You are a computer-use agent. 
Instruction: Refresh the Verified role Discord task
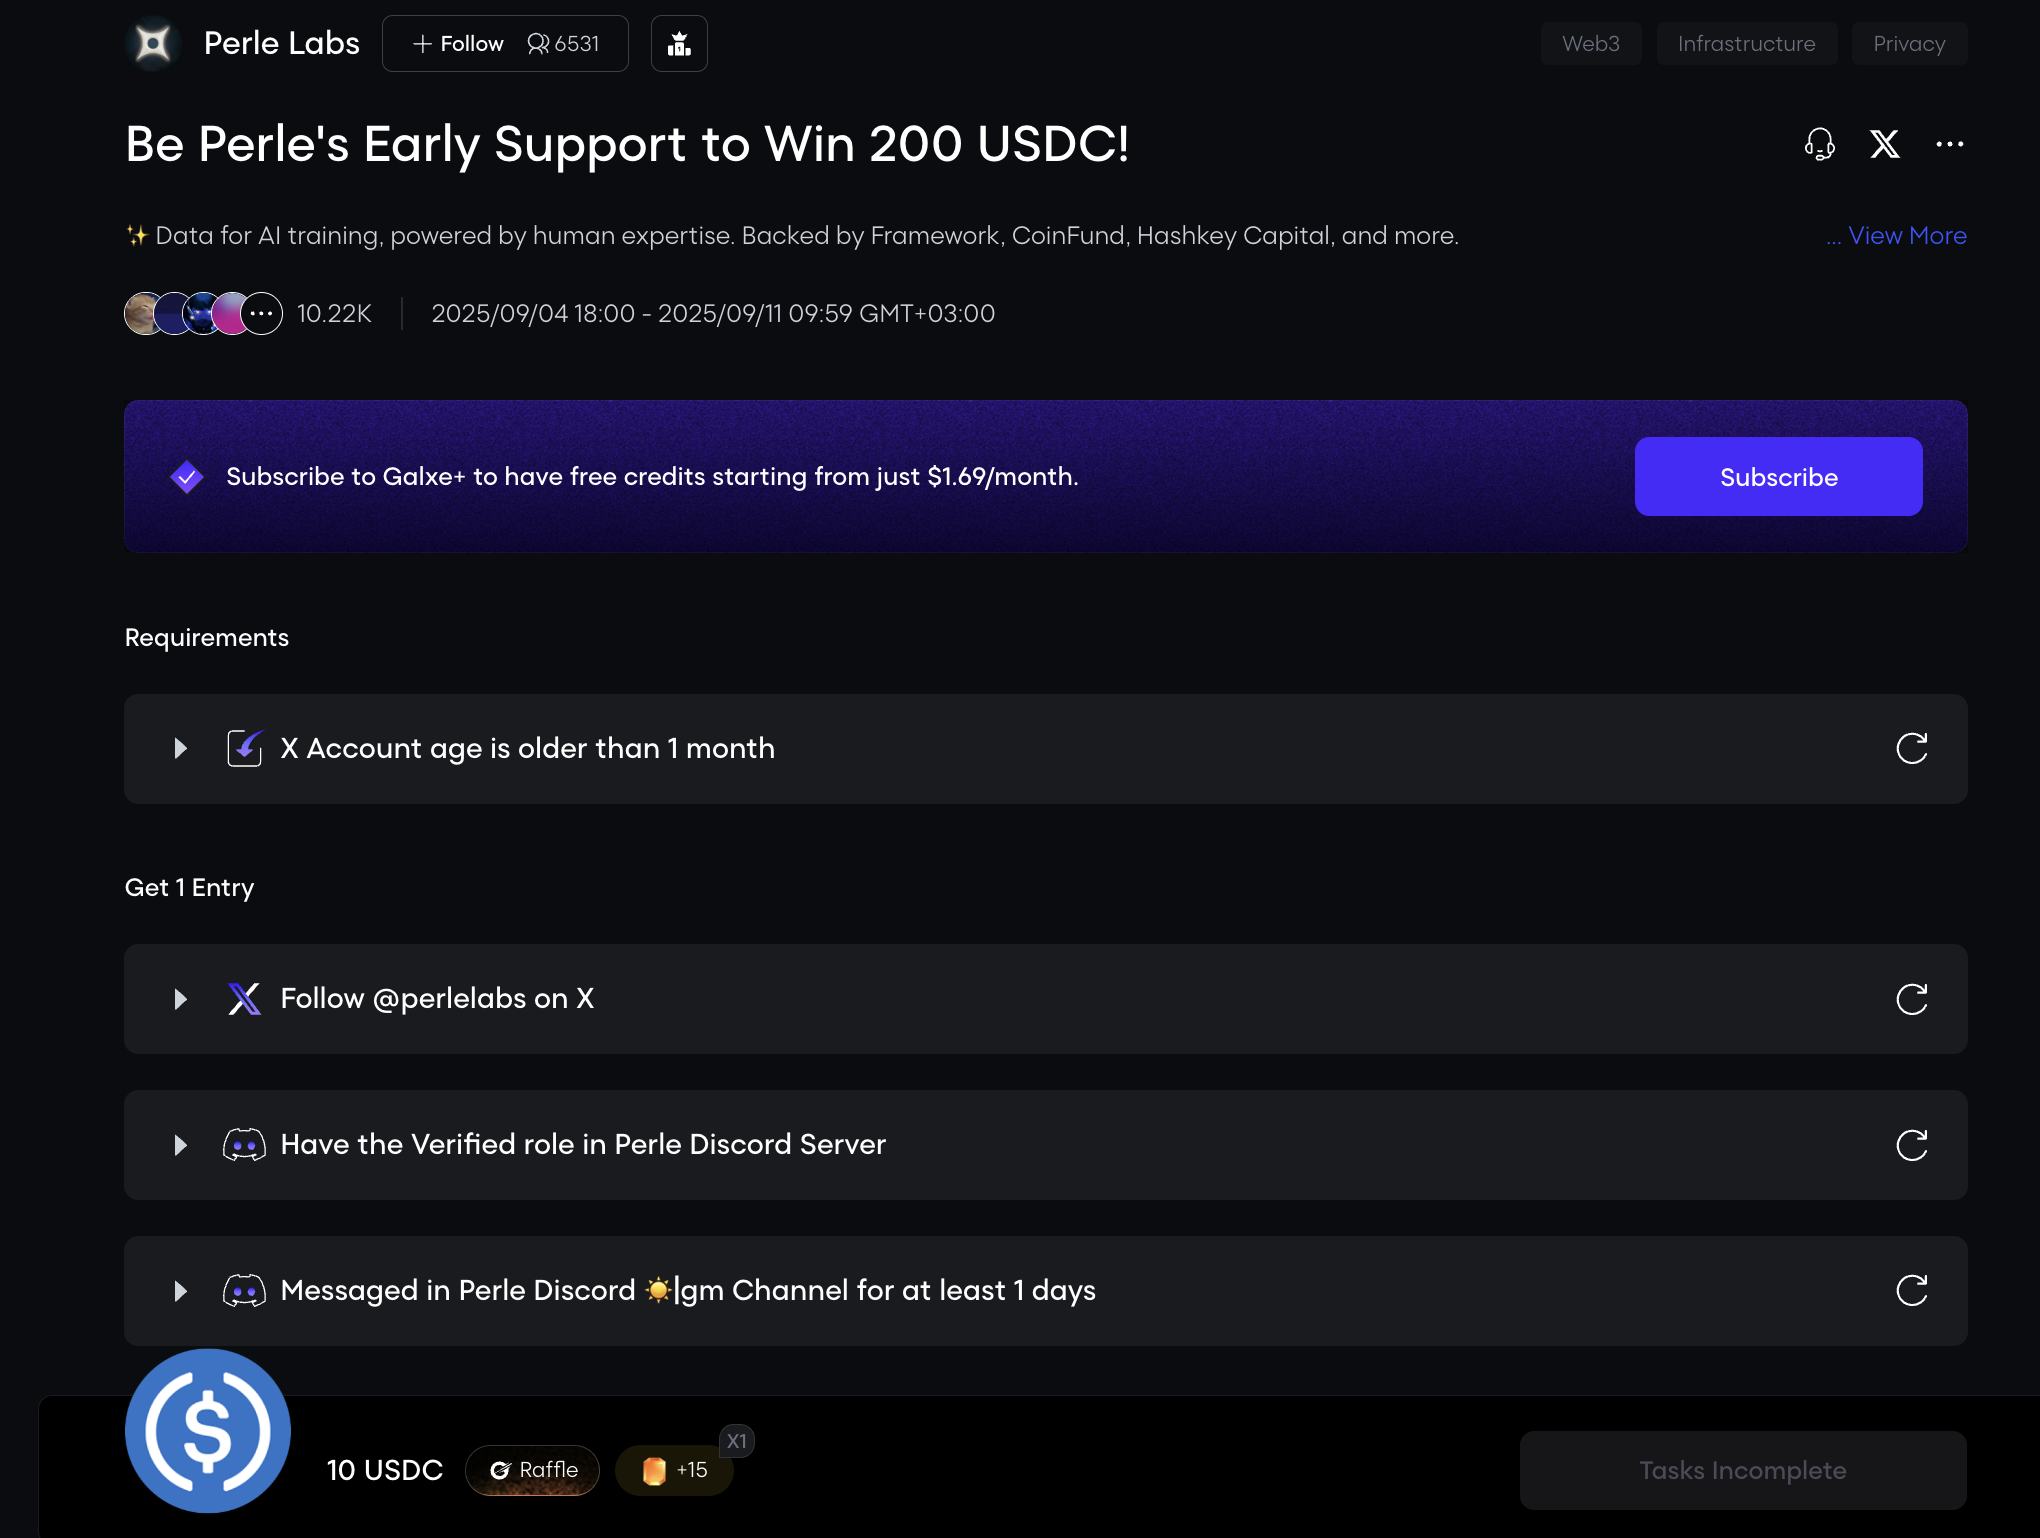click(x=1911, y=1144)
